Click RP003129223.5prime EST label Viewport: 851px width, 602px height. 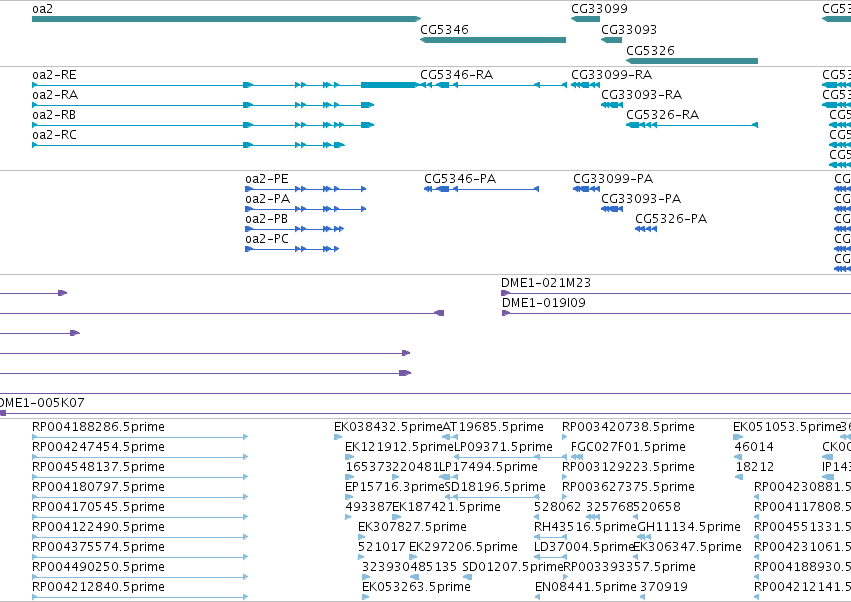pyautogui.click(x=628, y=467)
